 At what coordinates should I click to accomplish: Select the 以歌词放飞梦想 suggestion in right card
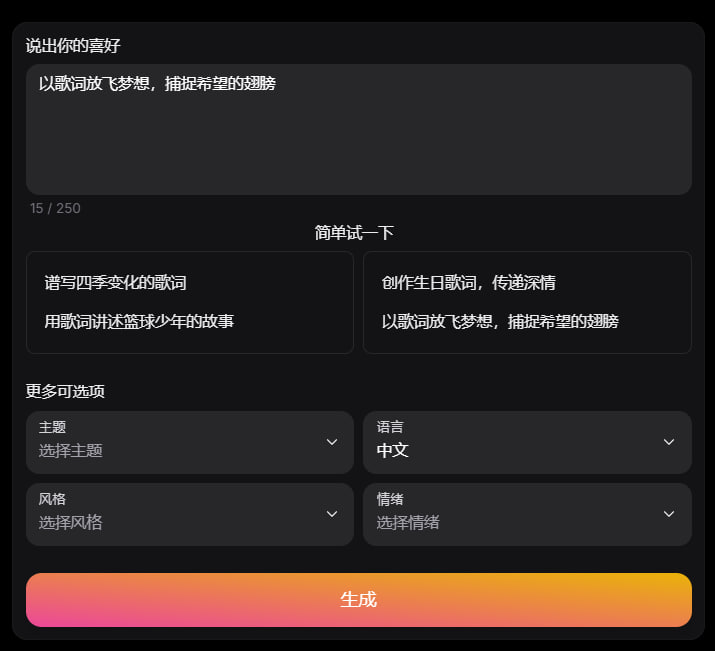(500, 321)
